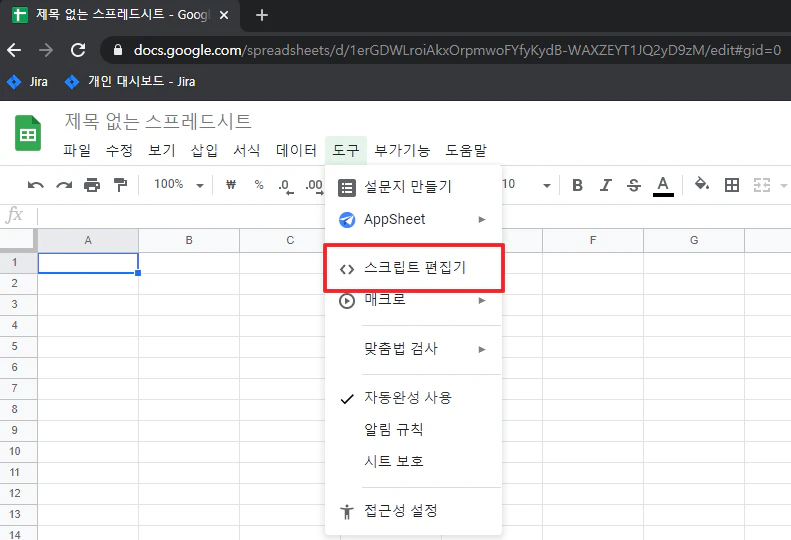Image resolution: width=791 pixels, height=540 pixels.
Task: Open the font size 10 dropdown
Action: (x=526, y=185)
